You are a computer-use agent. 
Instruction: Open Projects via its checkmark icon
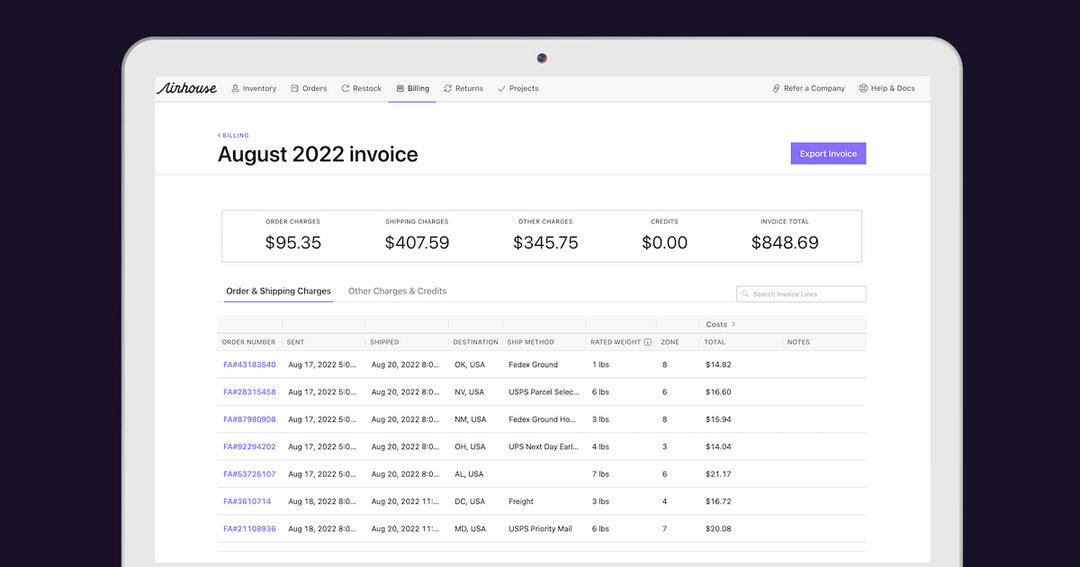click(x=501, y=89)
